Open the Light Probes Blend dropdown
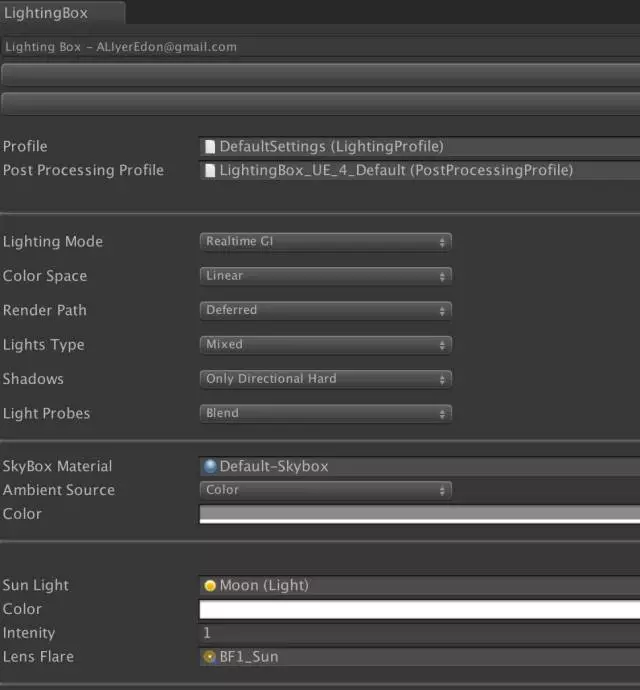The image size is (640, 690). 325,413
